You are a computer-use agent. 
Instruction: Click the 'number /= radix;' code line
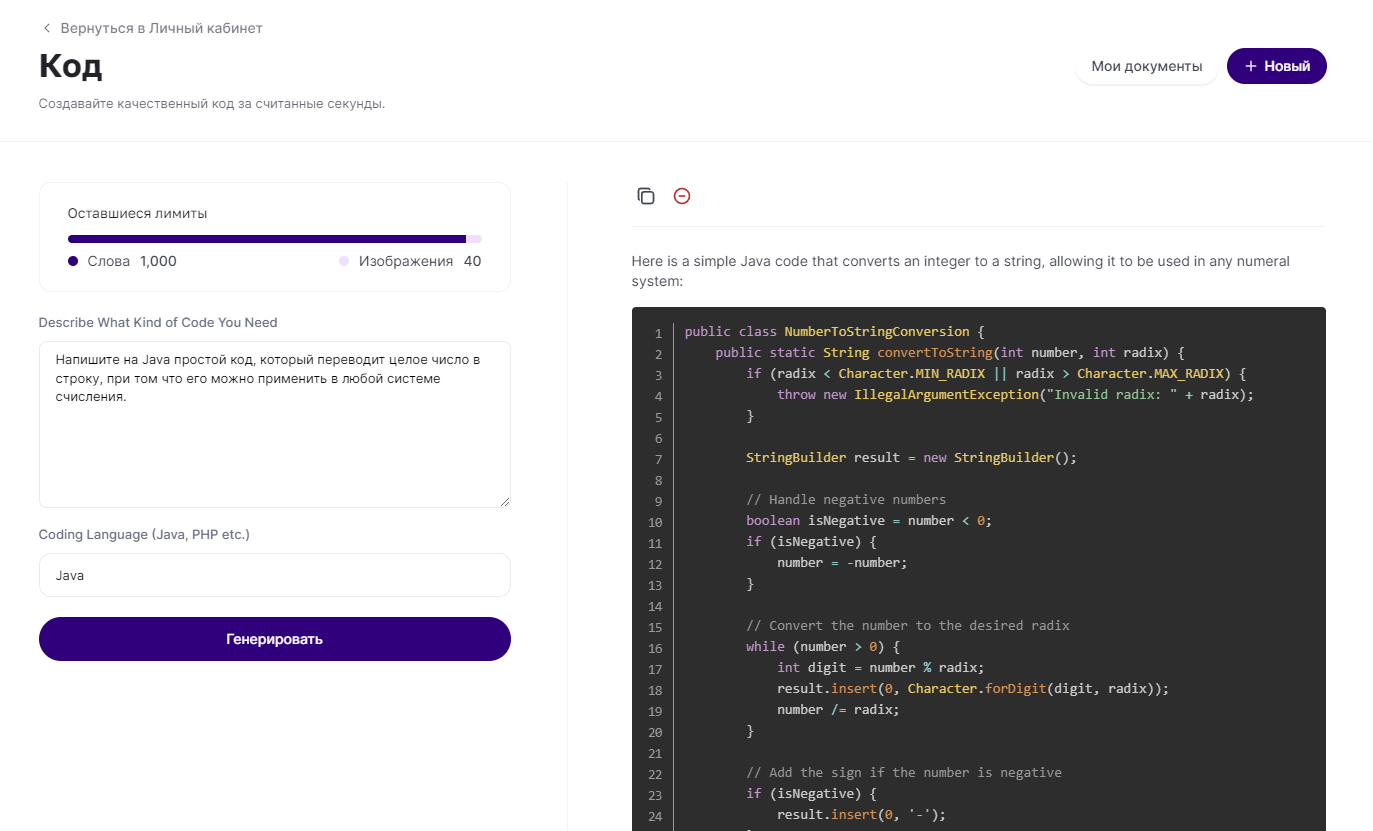pos(838,709)
